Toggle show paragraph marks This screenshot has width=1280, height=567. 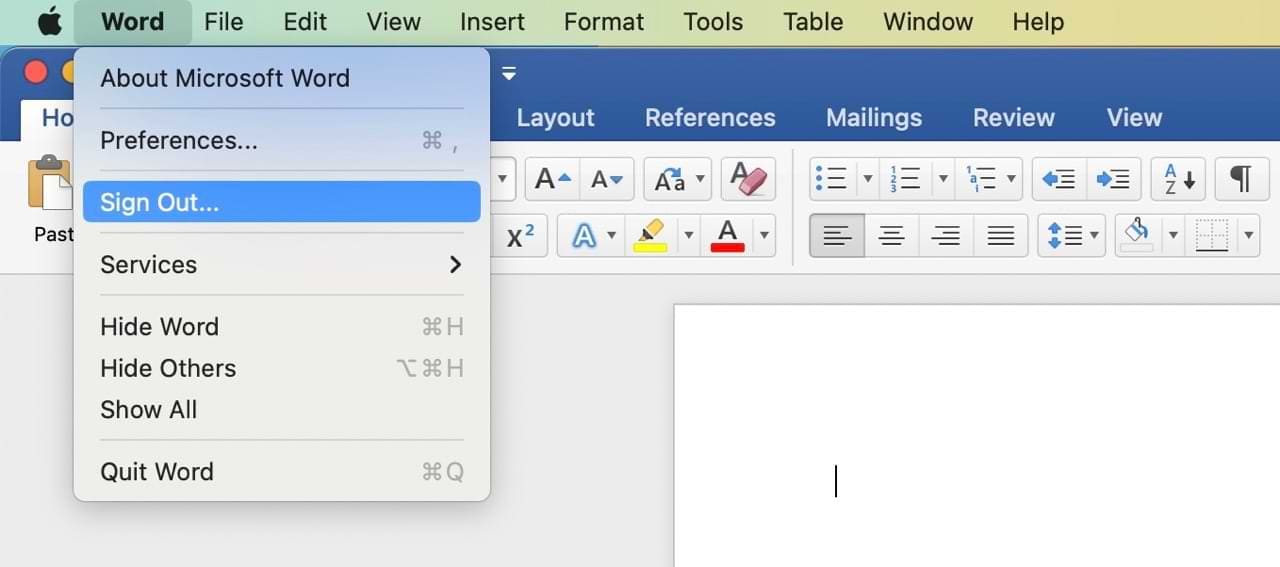pyautogui.click(x=1241, y=180)
